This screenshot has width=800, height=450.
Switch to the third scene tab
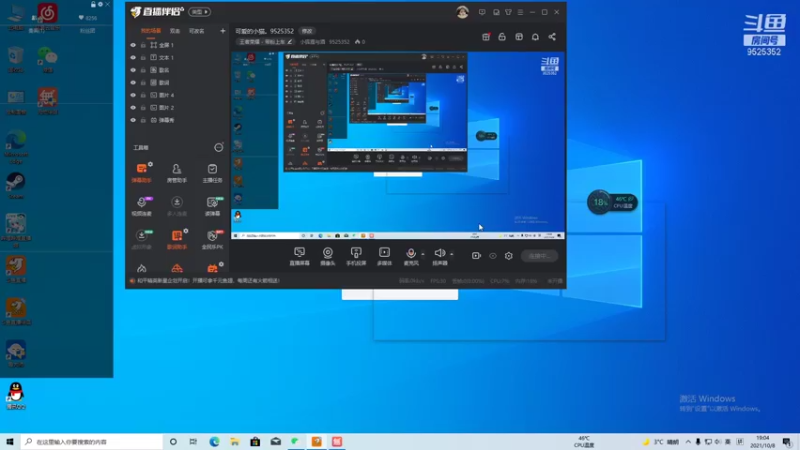(x=196, y=31)
